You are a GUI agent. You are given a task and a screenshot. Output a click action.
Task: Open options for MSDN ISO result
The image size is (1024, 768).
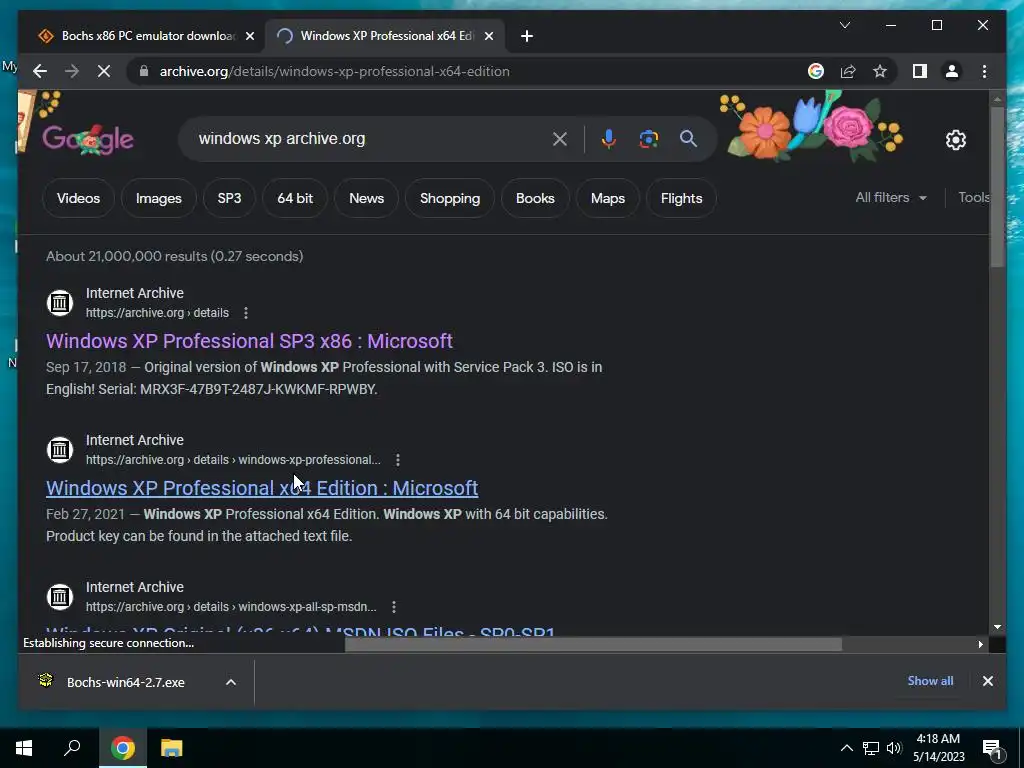click(x=394, y=607)
